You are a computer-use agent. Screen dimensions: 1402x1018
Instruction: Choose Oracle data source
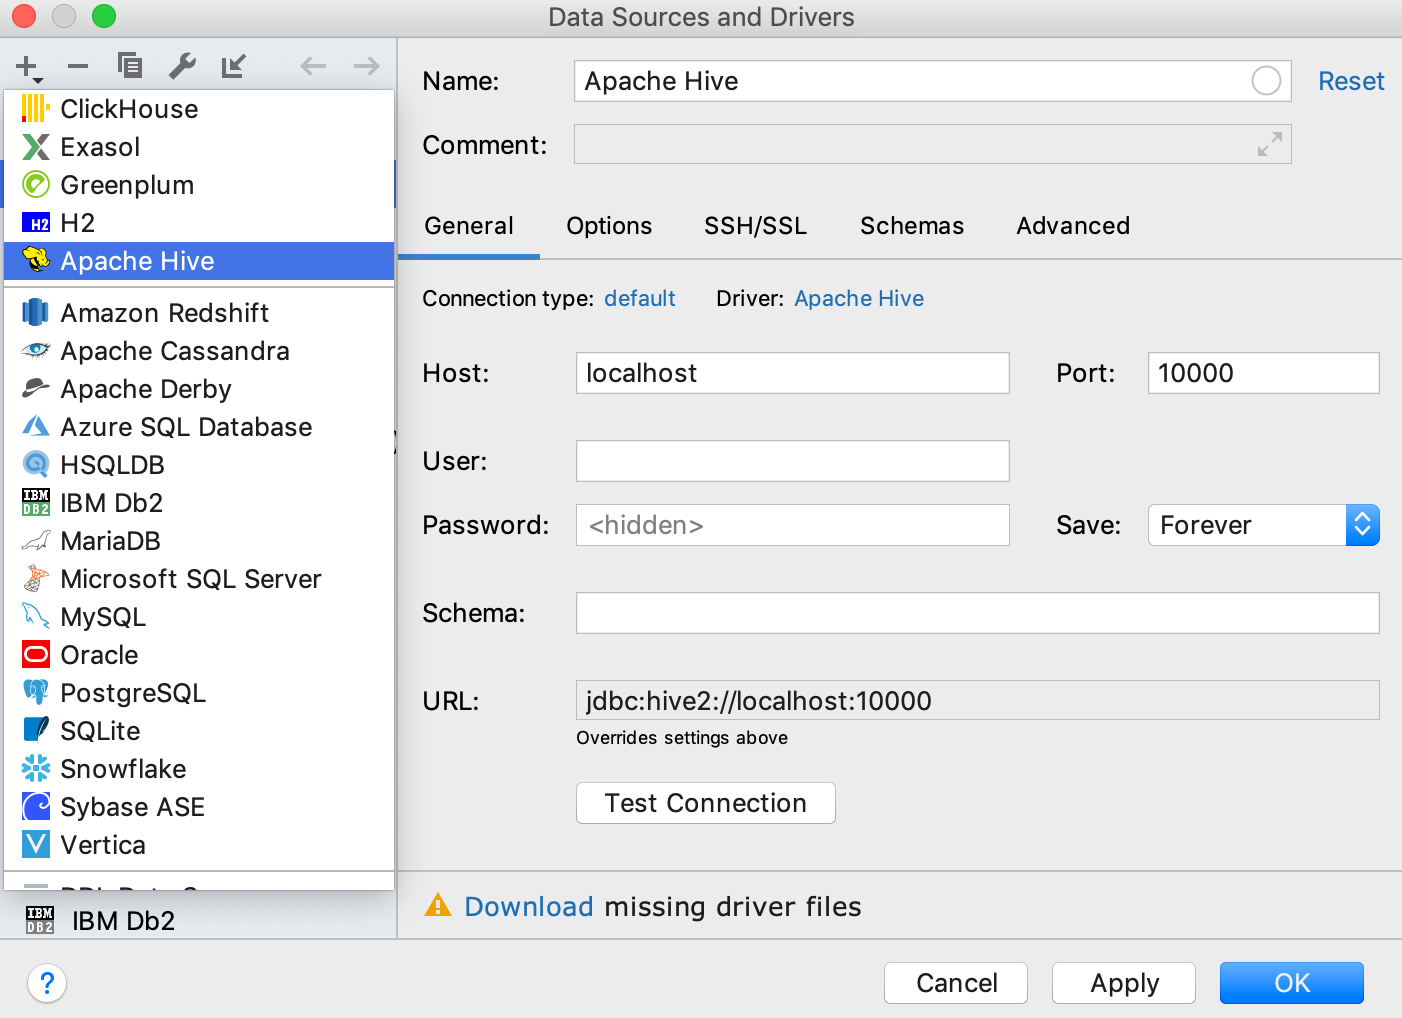click(200, 655)
